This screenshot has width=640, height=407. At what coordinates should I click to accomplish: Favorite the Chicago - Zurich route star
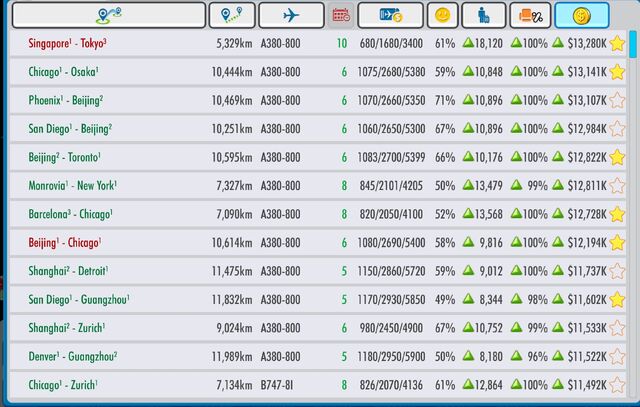[617, 385]
